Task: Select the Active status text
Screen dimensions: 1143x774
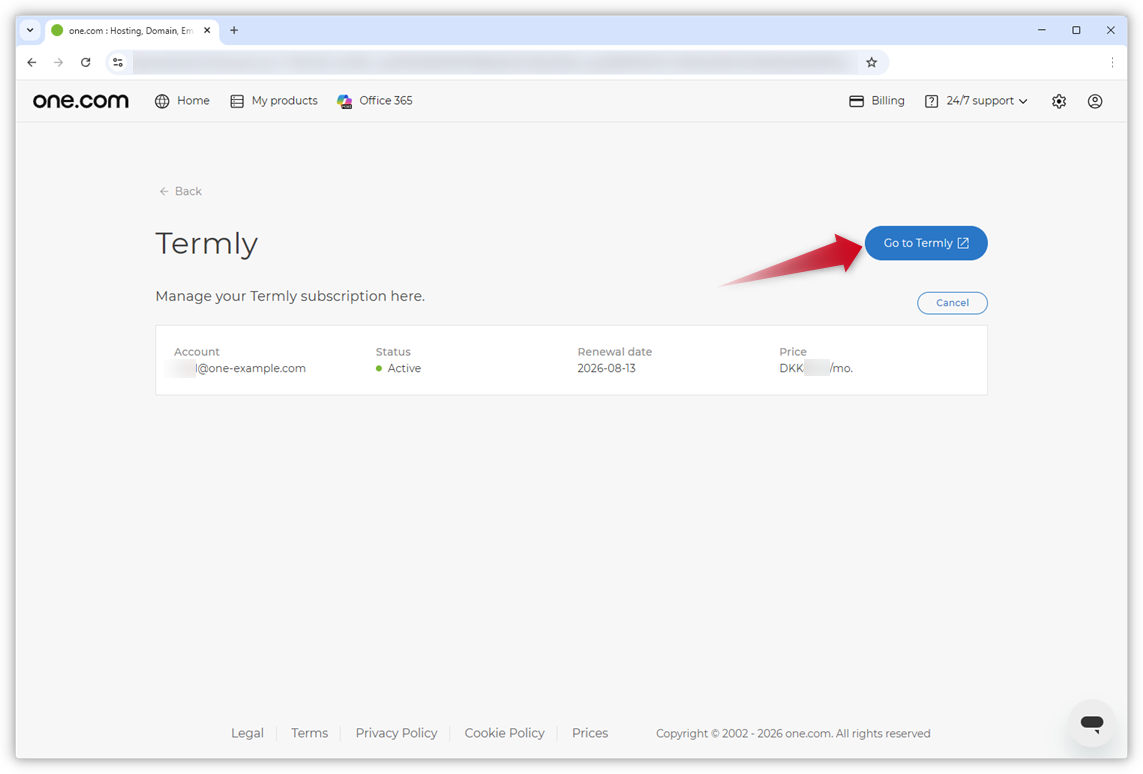Action: click(x=404, y=369)
